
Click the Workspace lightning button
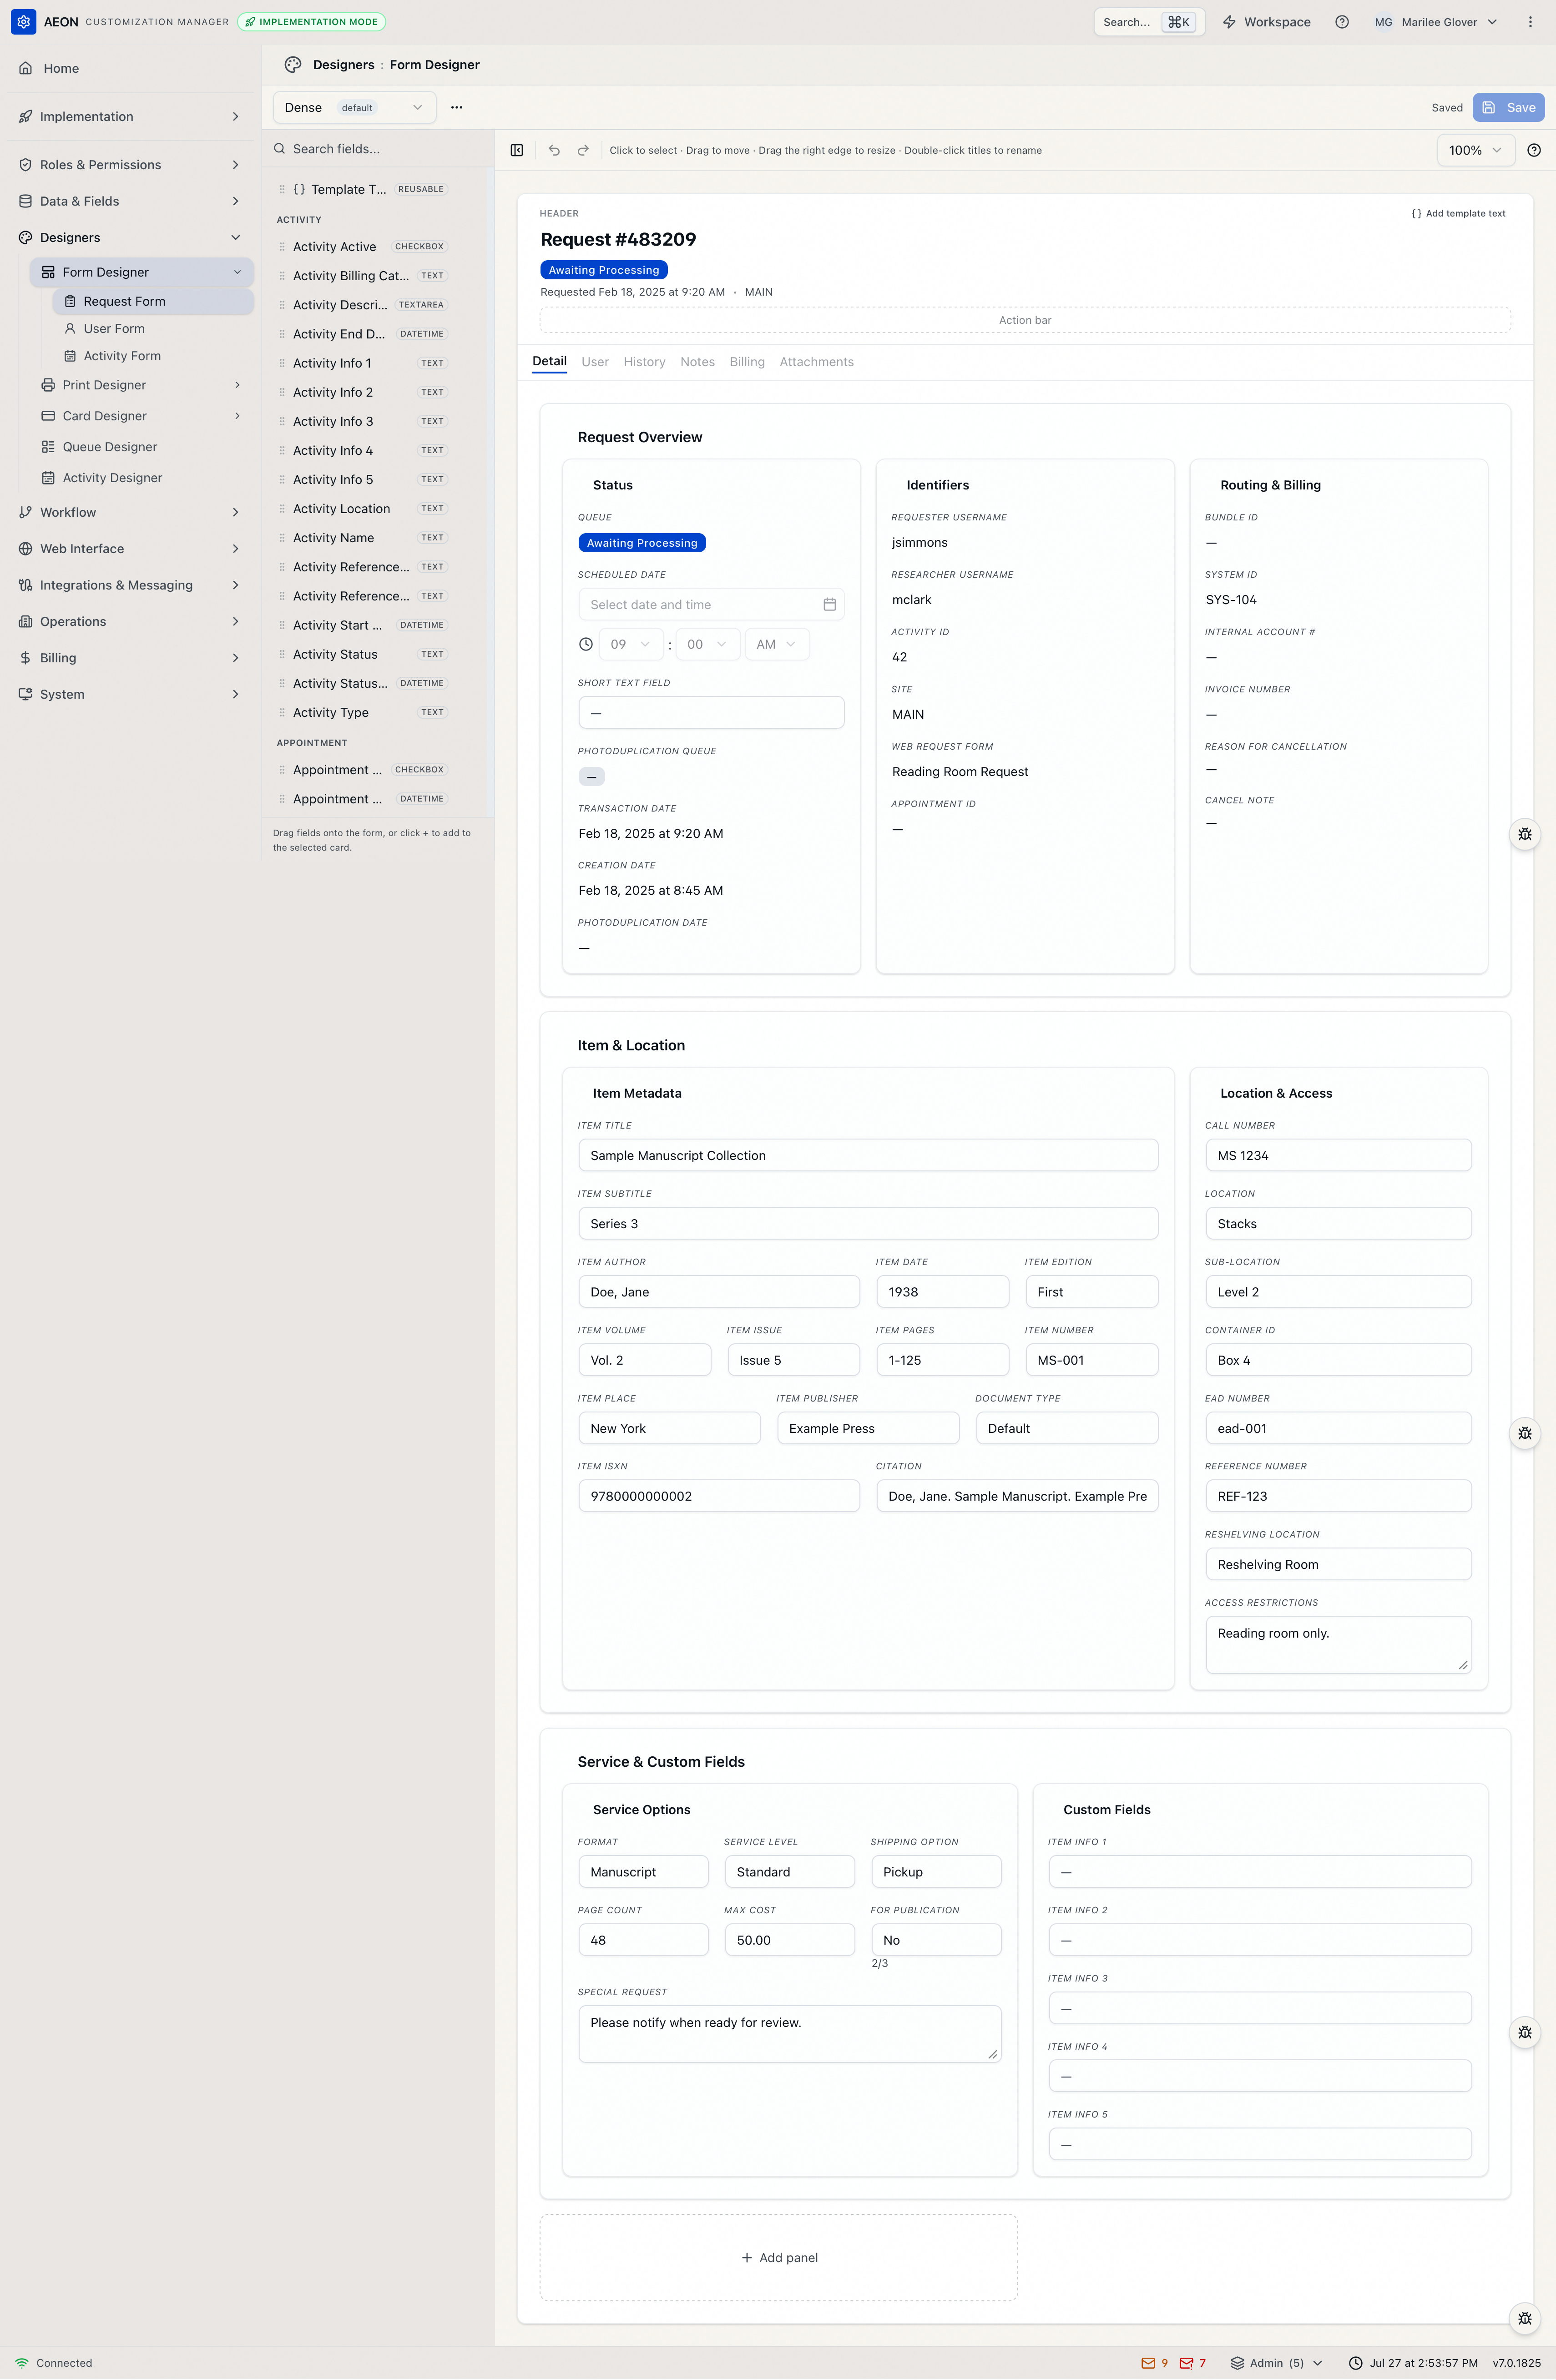coord(1267,22)
